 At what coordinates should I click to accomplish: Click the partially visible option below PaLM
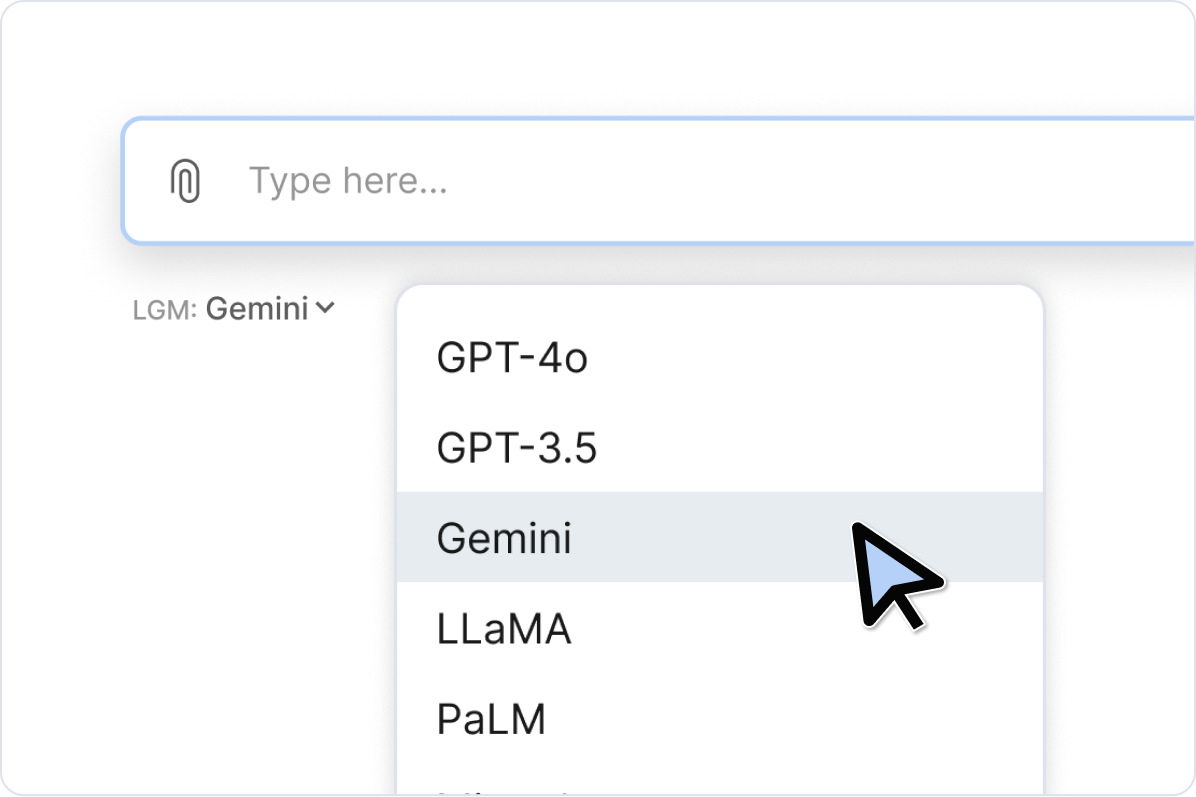point(500,790)
